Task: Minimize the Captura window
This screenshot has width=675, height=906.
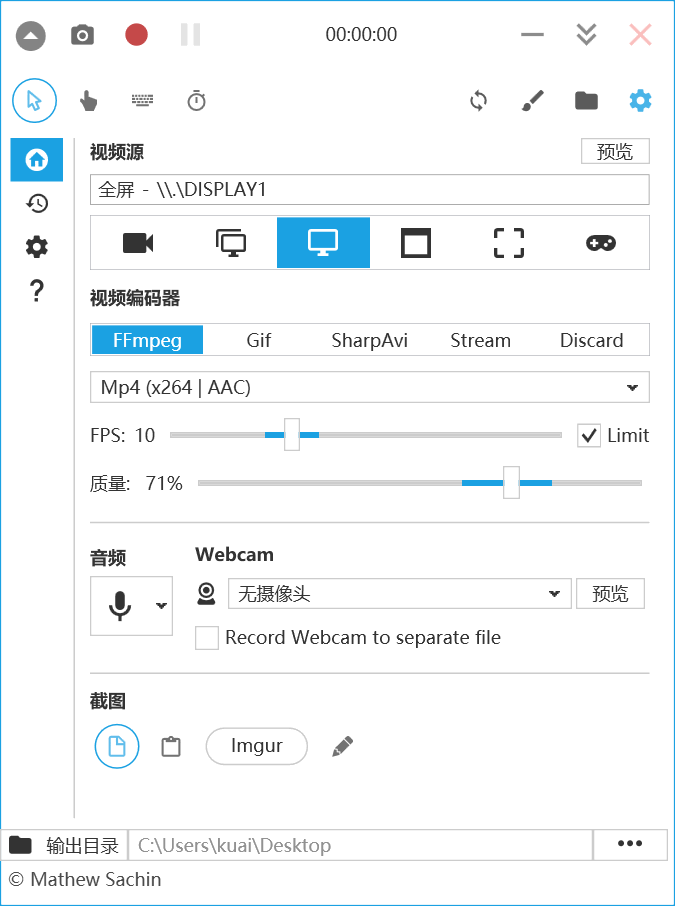Action: (532, 35)
